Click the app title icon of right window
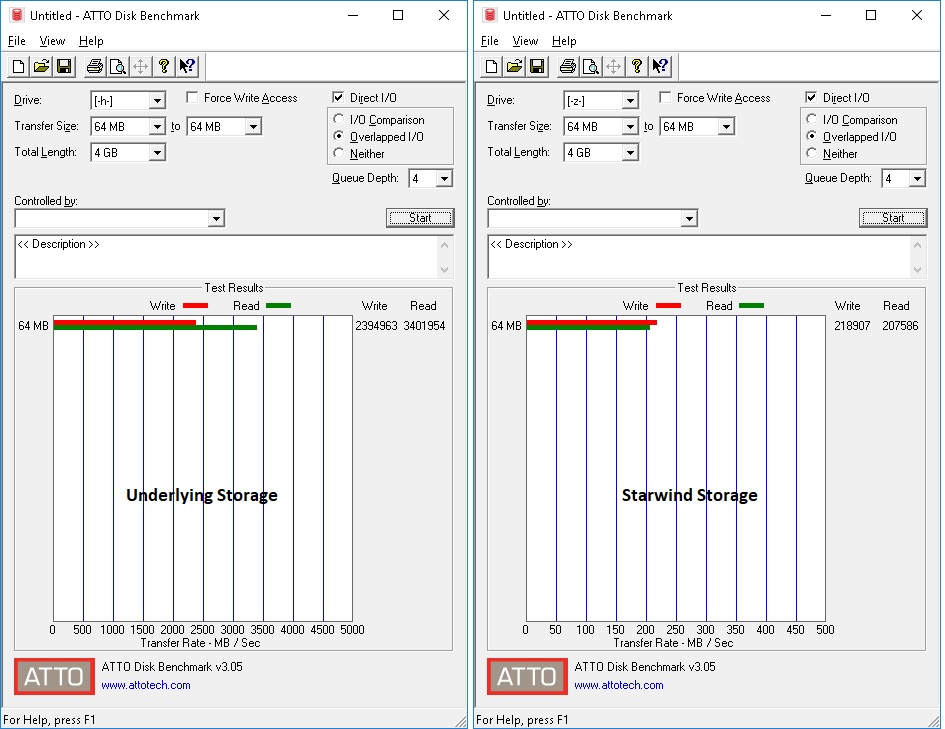Viewport: 945px width, 729px height. [490, 15]
